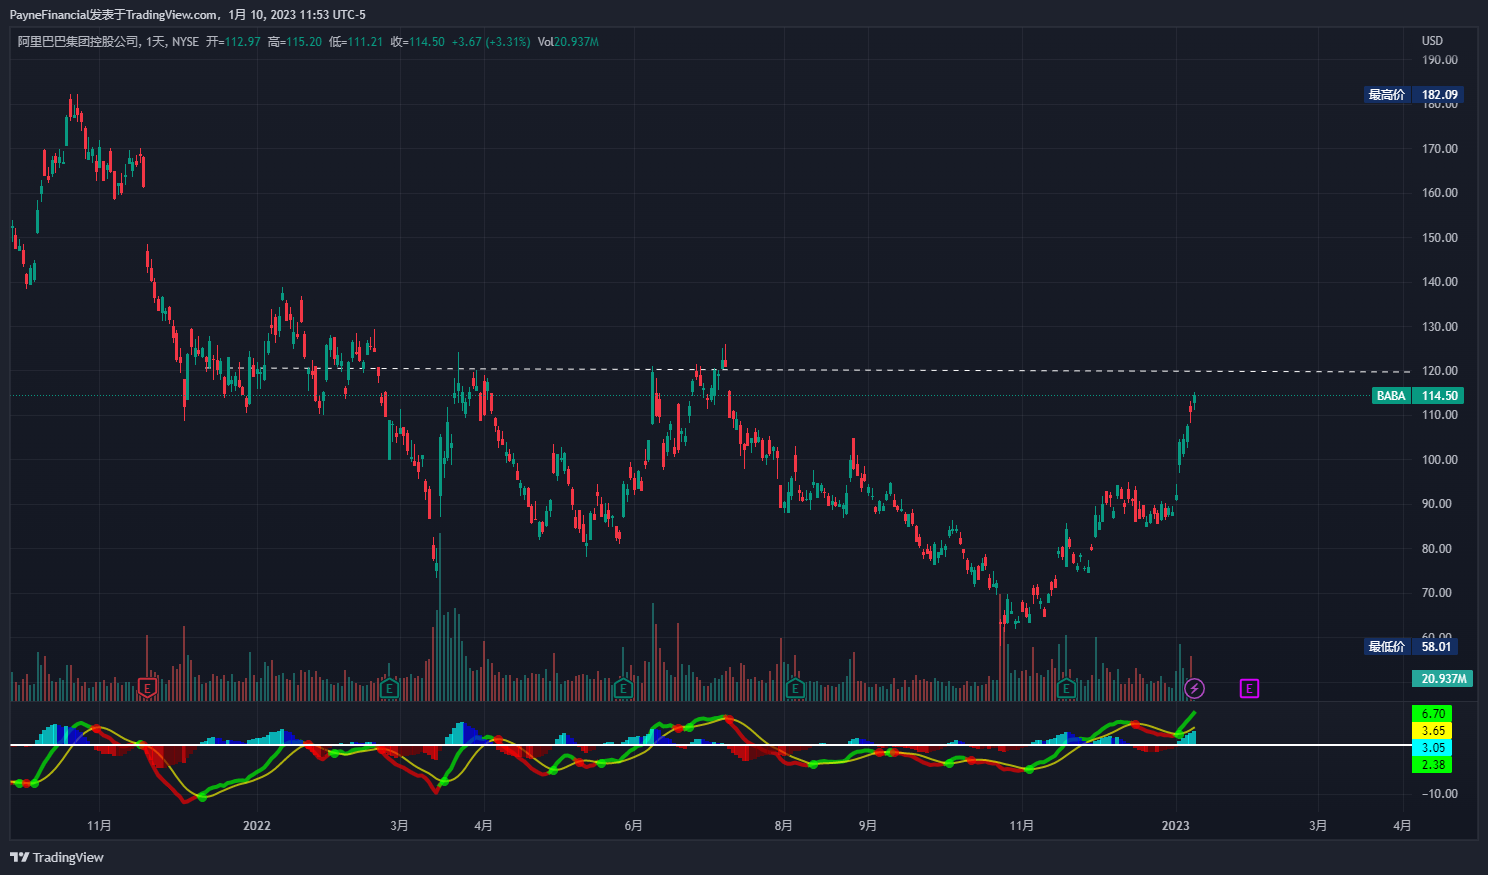Click the BABA 114.50 last price label
Screen dimensions: 1488x875
click(1418, 396)
